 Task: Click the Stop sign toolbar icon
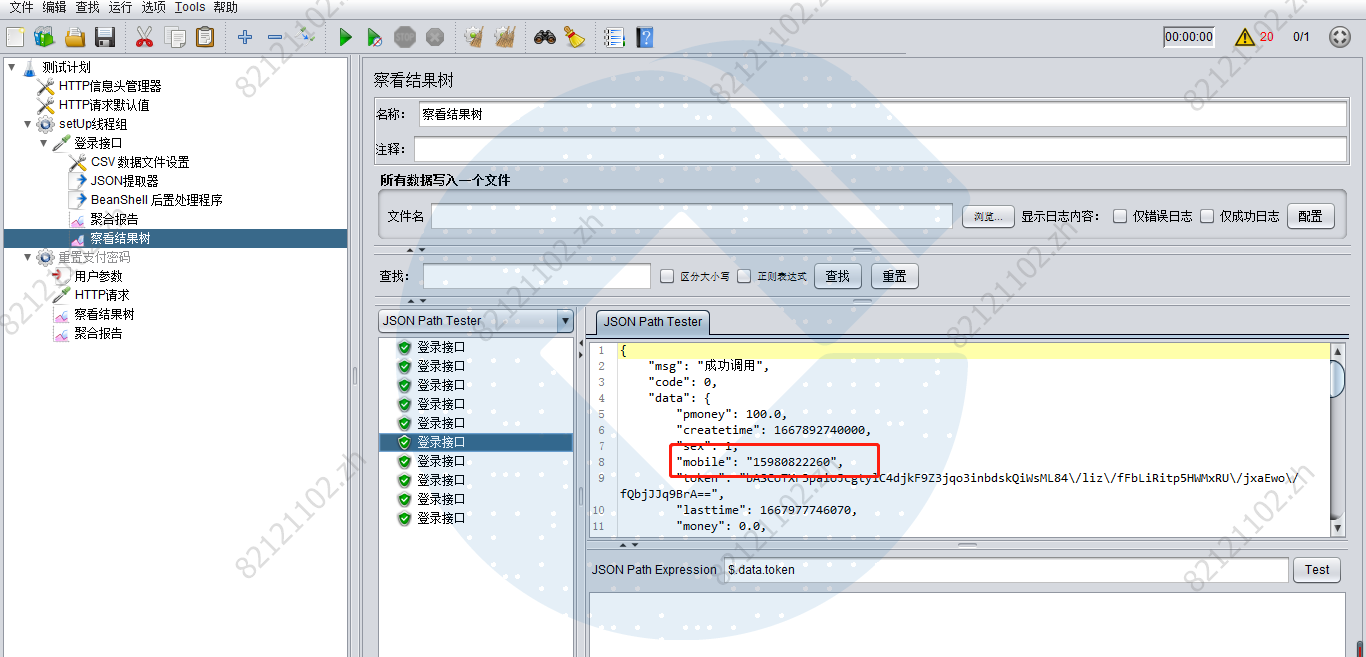click(x=404, y=37)
